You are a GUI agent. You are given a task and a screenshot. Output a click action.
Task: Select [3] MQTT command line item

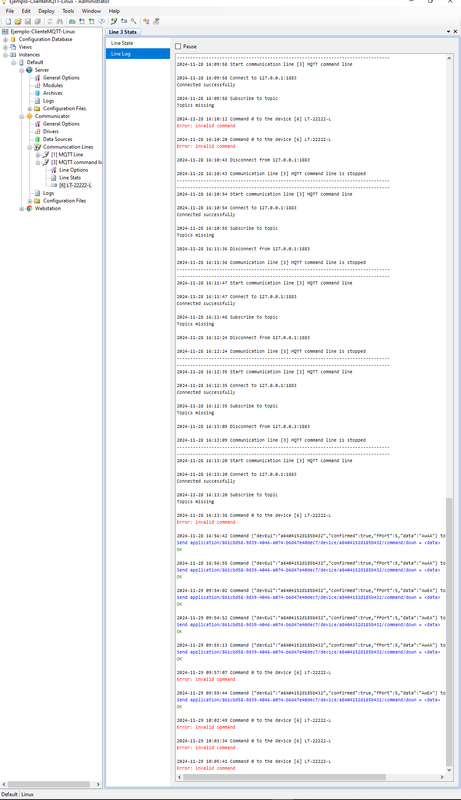click(x=76, y=162)
